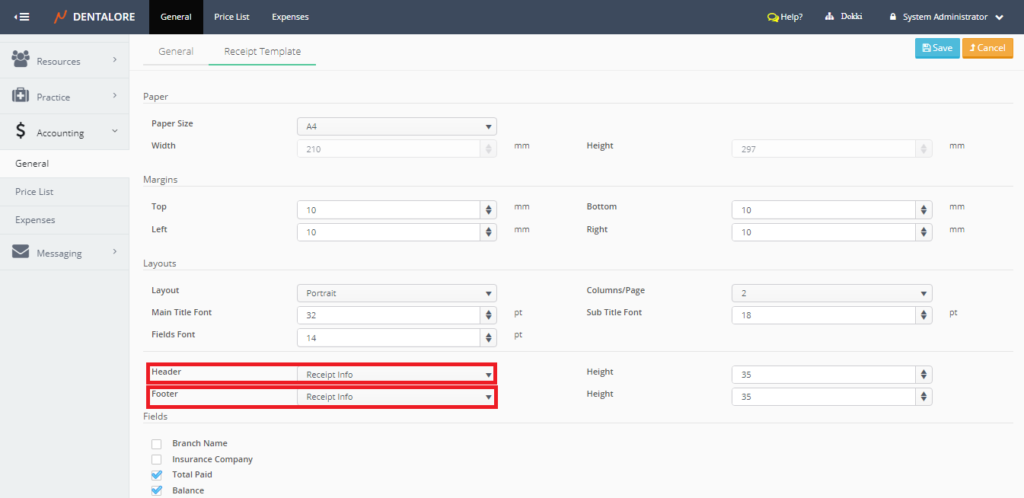1024x498 pixels.
Task: Click the Messaging envelope icon
Action: tap(20, 252)
